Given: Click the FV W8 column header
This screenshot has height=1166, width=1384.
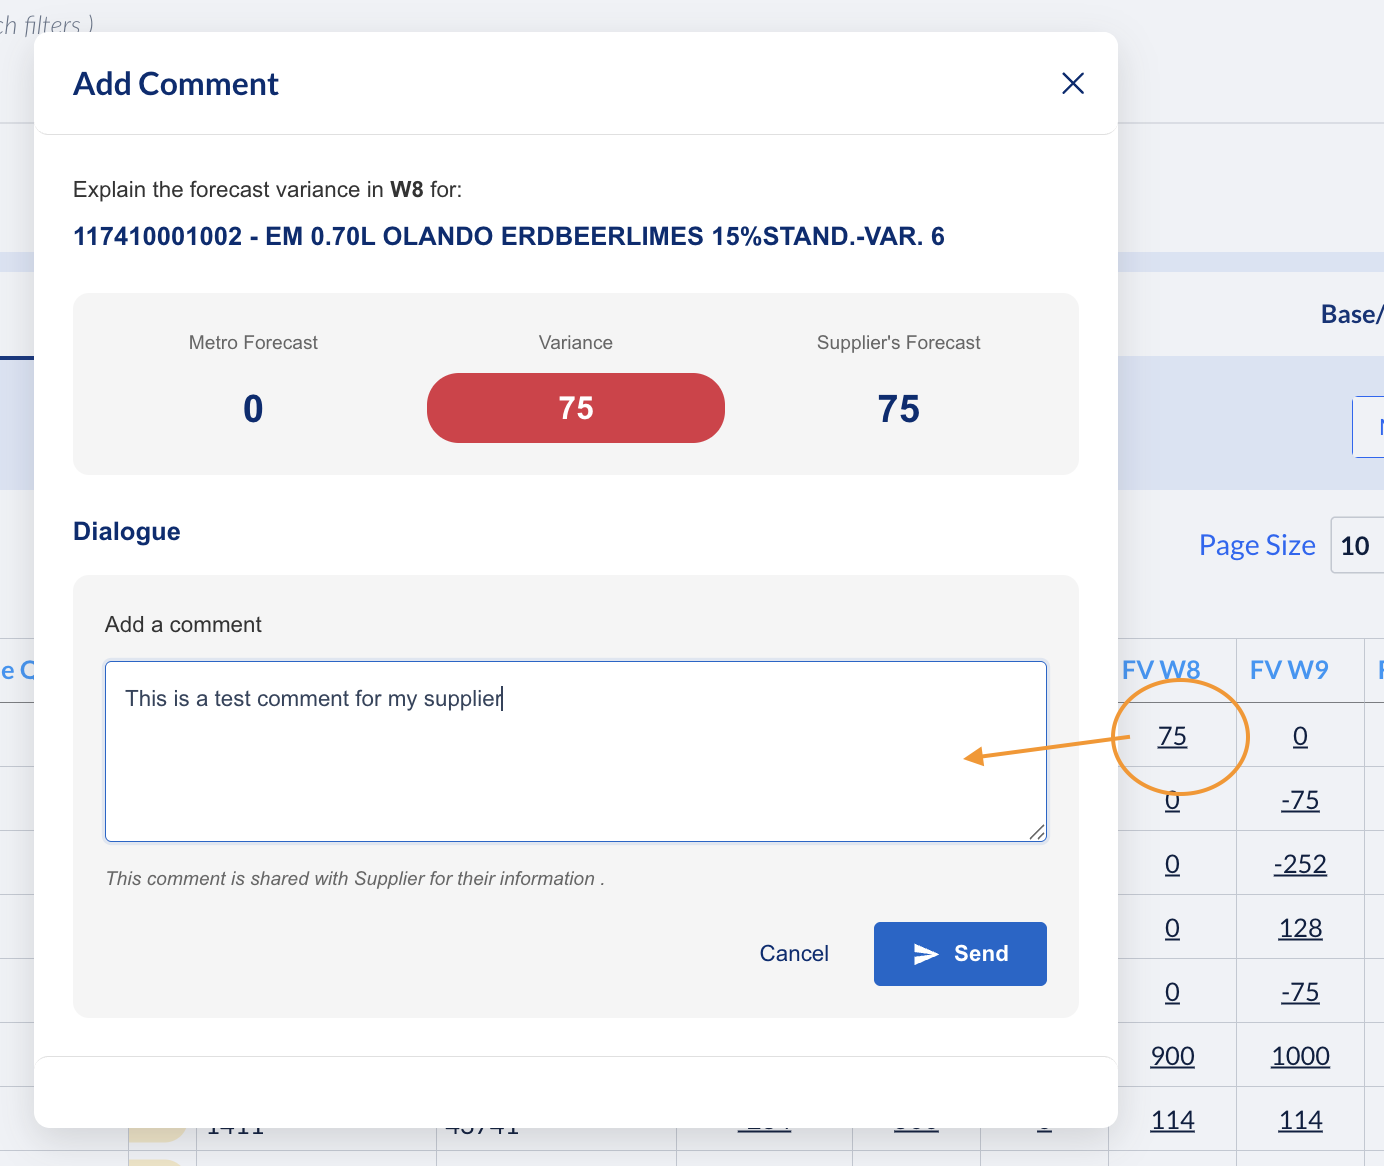Looking at the screenshot, I should 1161,670.
